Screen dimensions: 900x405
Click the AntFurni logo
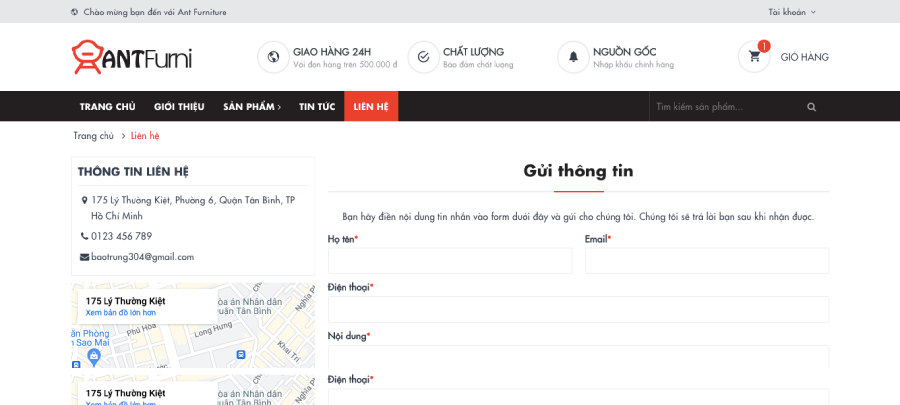tap(131, 57)
